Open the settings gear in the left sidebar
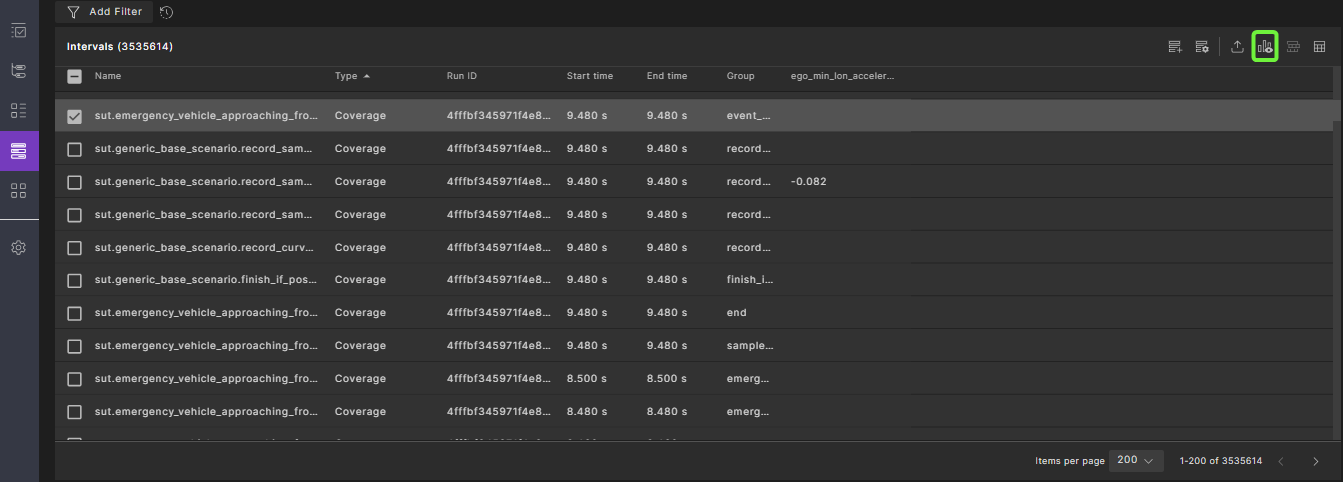This screenshot has width=1343, height=482. (18, 247)
